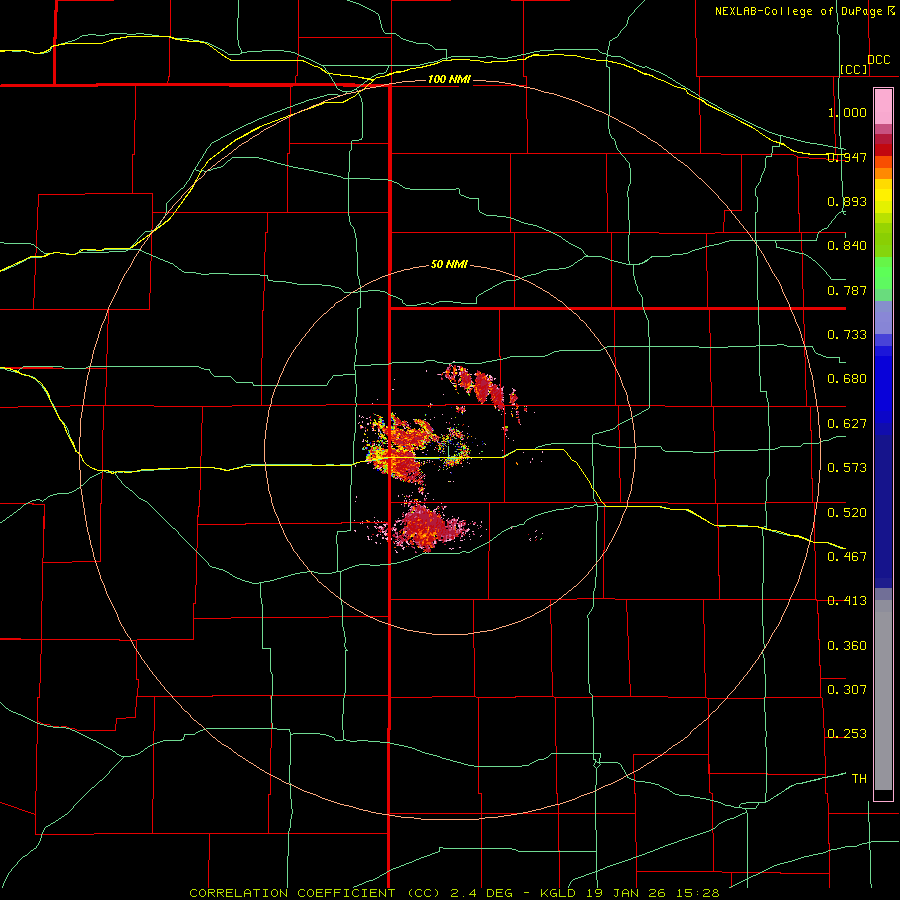Select the 0.733 colorbar value
Image resolution: width=900 pixels, height=900 pixels.
847,335
